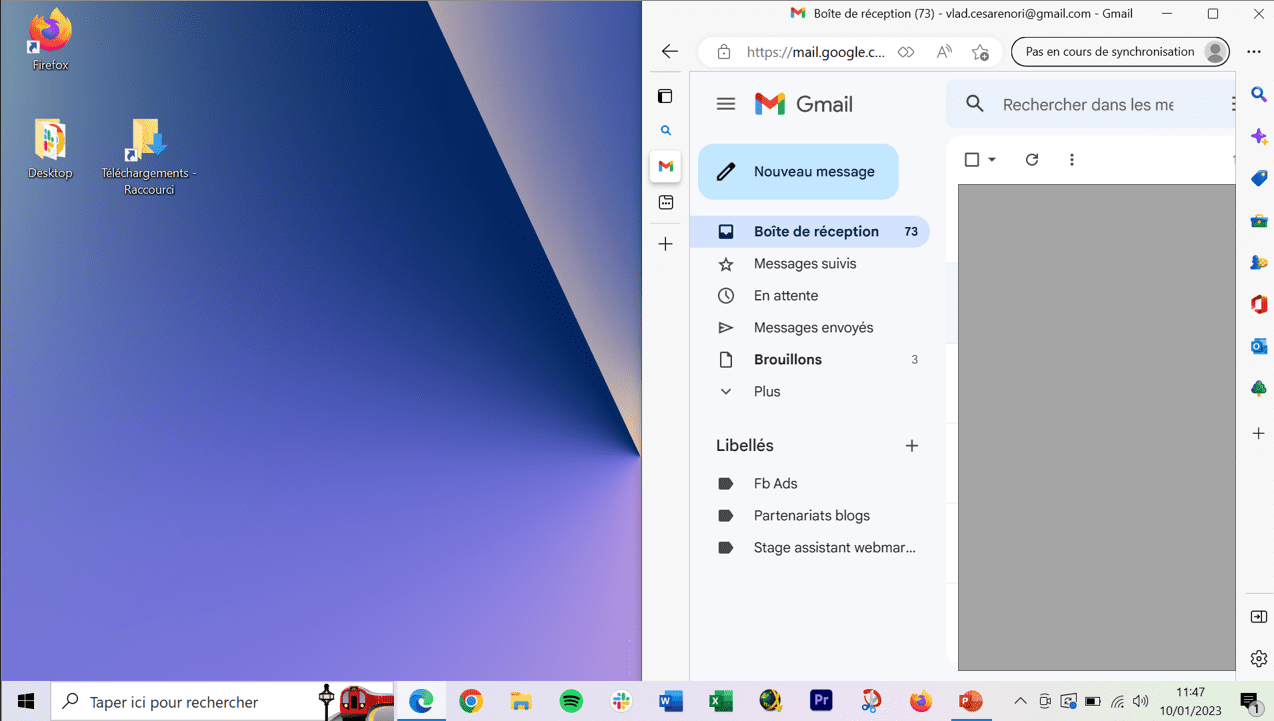
Task: Open the Edge sidebar Outlook icon
Action: [1259, 346]
